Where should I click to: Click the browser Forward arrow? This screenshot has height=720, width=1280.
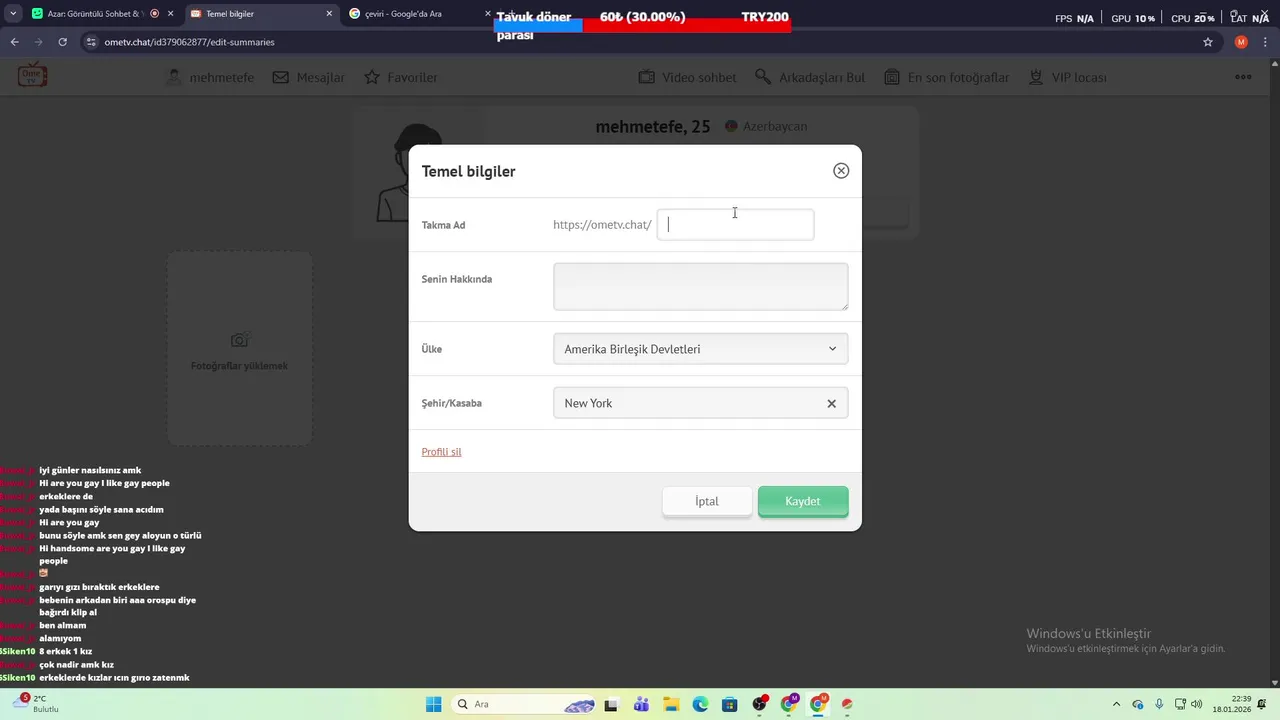(38, 42)
